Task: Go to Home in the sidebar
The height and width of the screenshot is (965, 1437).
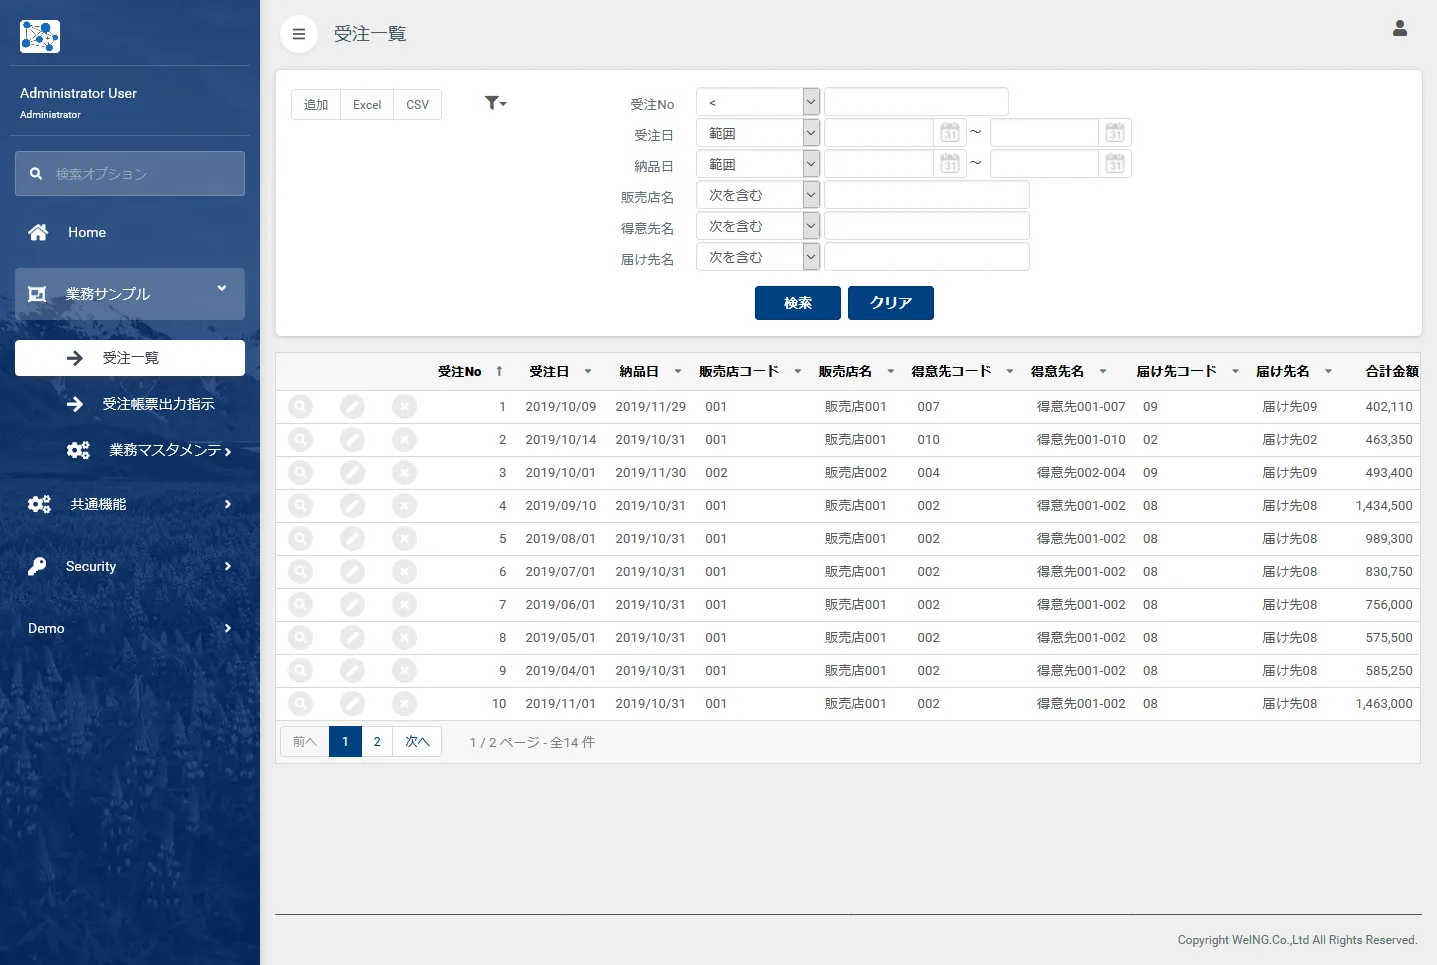Action: point(87,232)
